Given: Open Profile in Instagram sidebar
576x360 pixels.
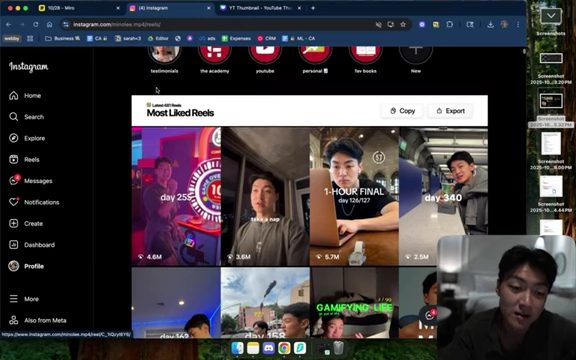Looking at the screenshot, I should tap(26, 266).
